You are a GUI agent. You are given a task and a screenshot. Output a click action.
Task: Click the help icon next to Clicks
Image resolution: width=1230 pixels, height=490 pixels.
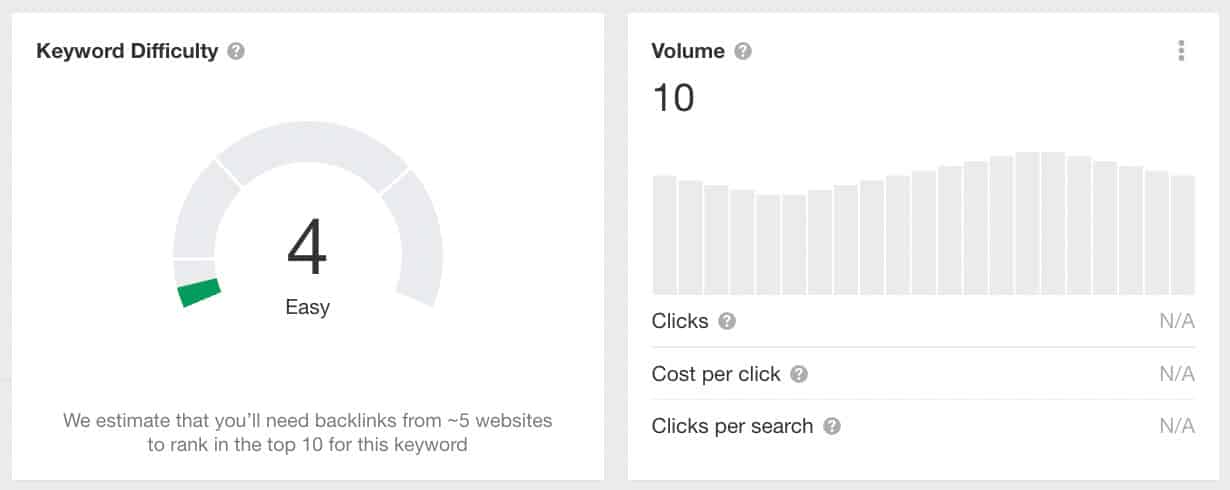click(x=727, y=321)
